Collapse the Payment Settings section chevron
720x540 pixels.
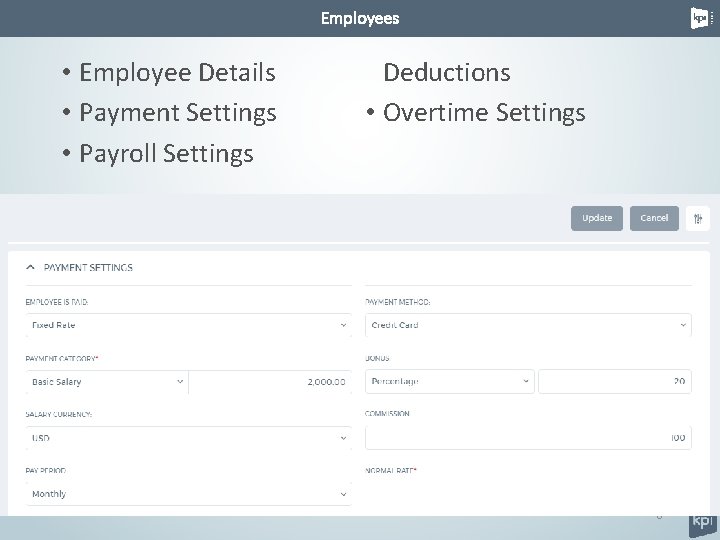[30, 267]
